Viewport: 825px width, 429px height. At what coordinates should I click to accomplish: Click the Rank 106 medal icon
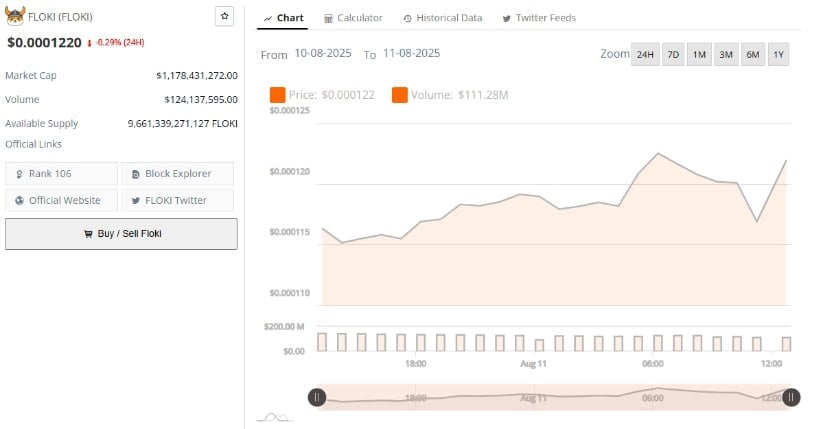(x=19, y=174)
